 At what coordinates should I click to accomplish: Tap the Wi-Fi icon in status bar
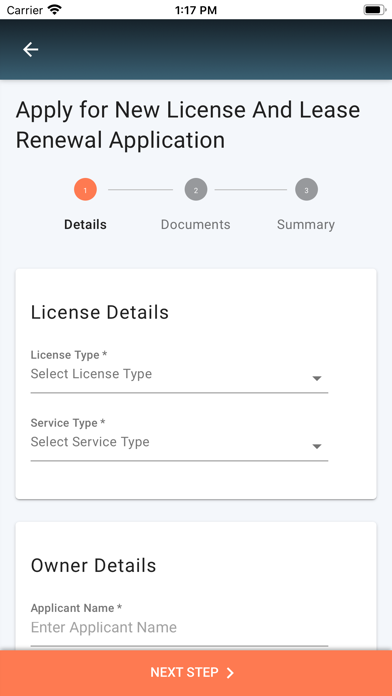[55, 10]
